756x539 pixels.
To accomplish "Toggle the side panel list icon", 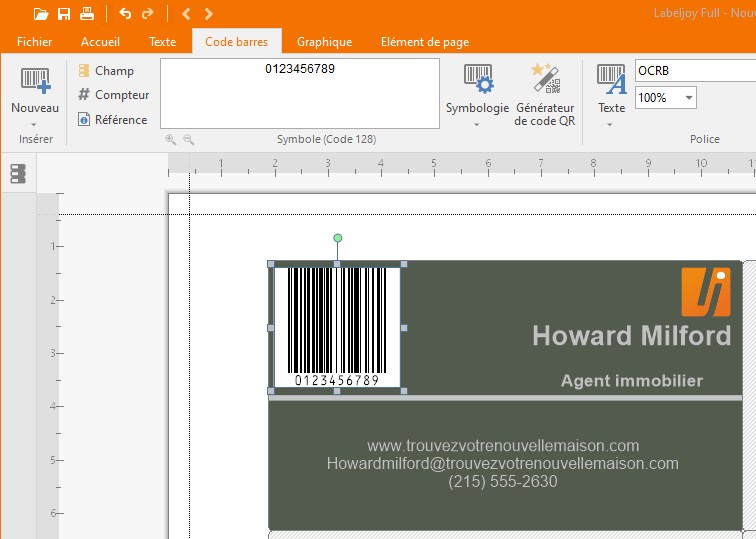I will pyautogui.click(x=18, y=174).
